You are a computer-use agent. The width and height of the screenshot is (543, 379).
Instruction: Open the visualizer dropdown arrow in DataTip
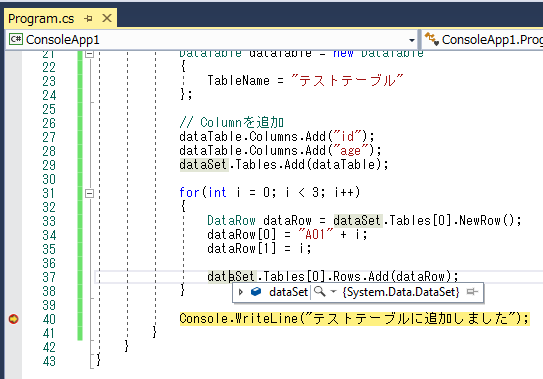[x=333, y=292]
